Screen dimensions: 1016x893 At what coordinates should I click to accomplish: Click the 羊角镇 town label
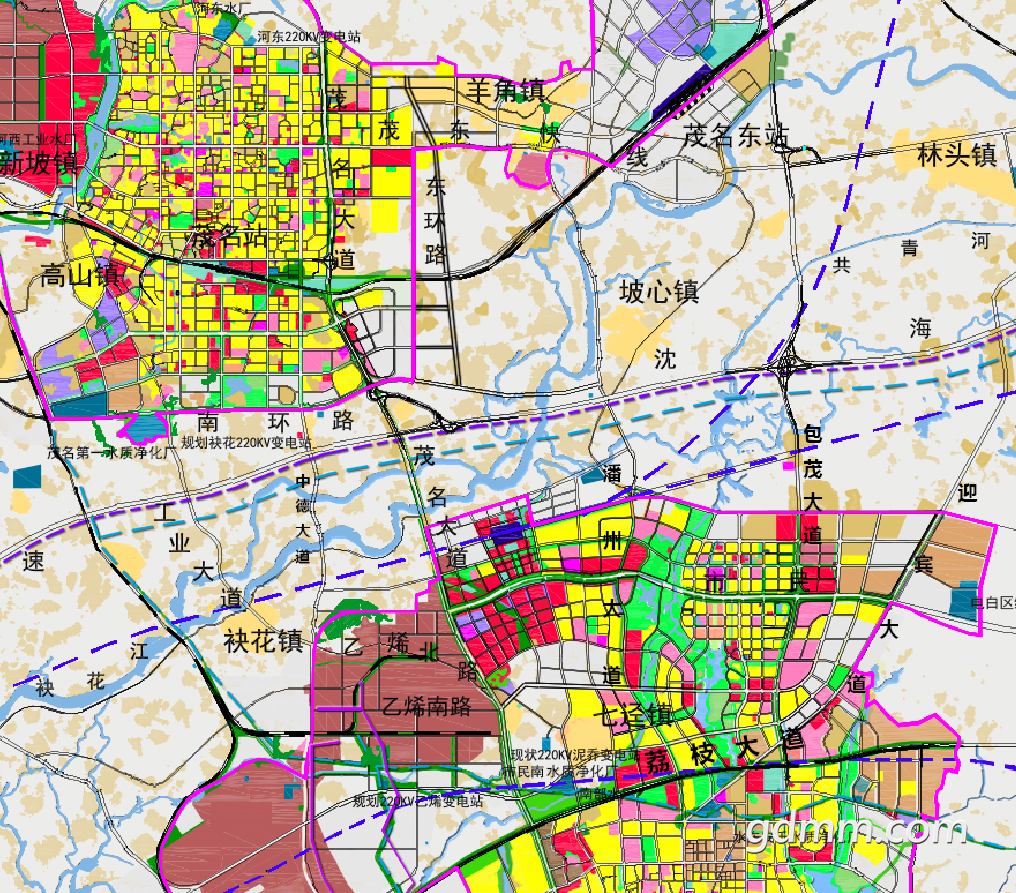click(x=505, y=90)
